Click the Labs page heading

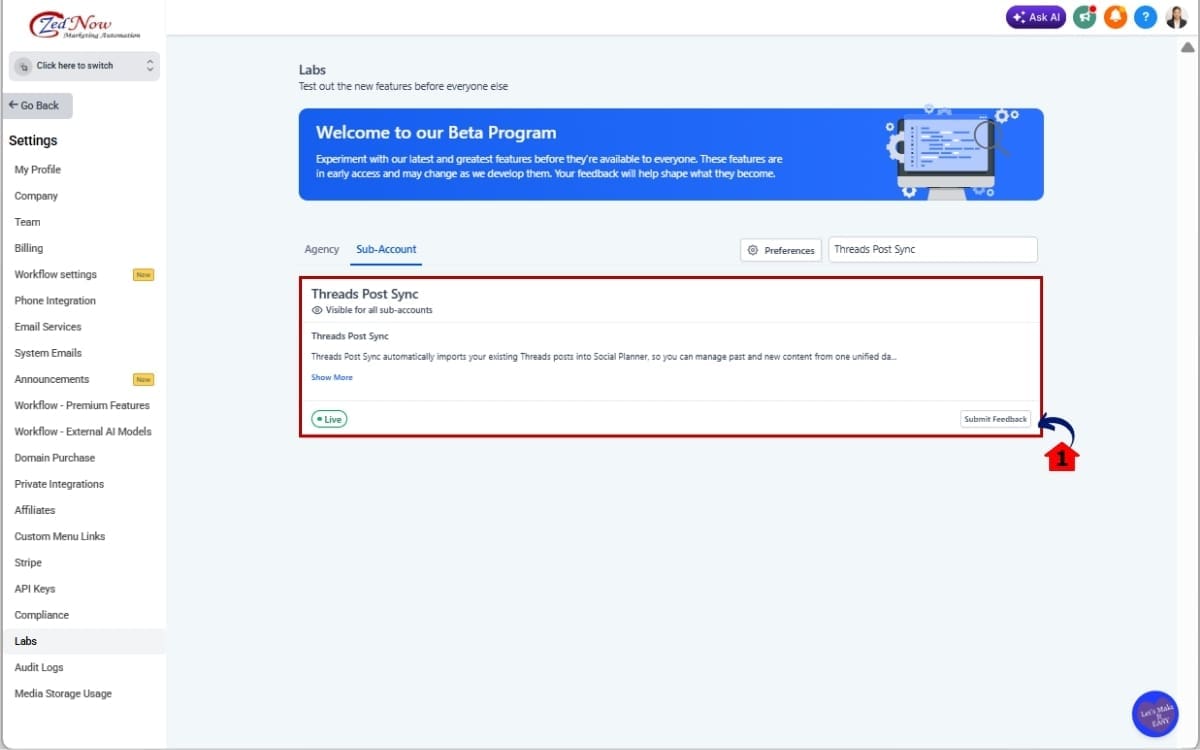point(312,70)
